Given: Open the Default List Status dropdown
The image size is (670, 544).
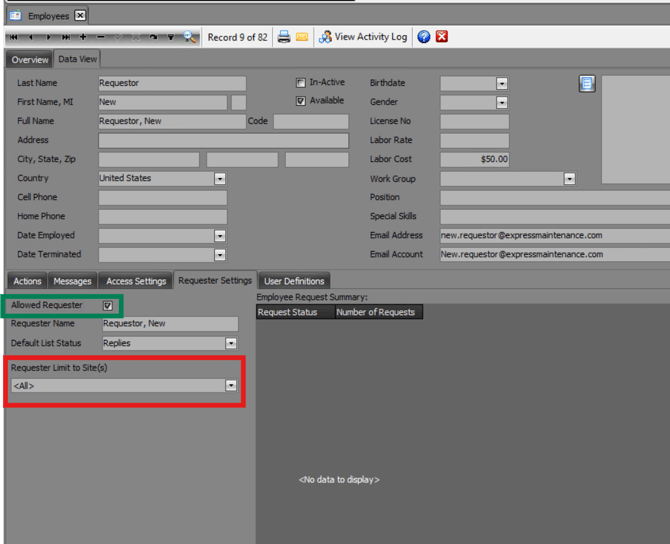Looking at the screenshot, I should [231, 343].
